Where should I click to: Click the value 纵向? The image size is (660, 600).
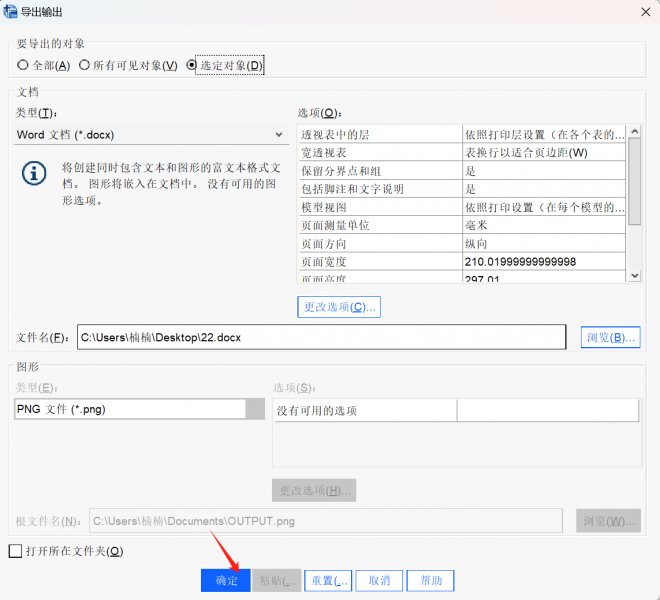[x=476, y=243]
